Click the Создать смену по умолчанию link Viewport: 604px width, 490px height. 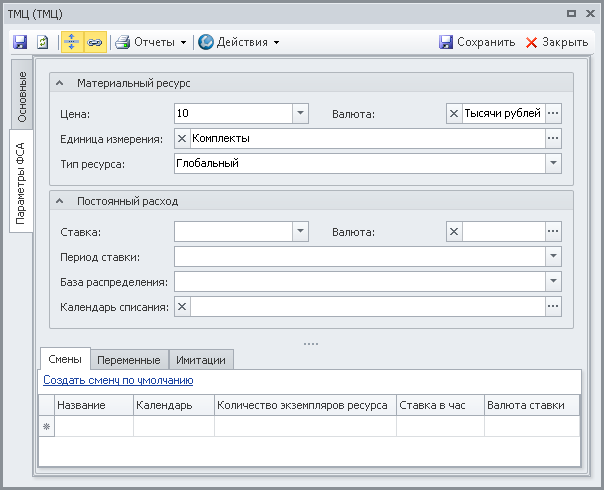pyautogui.click(x=118, y=380)
